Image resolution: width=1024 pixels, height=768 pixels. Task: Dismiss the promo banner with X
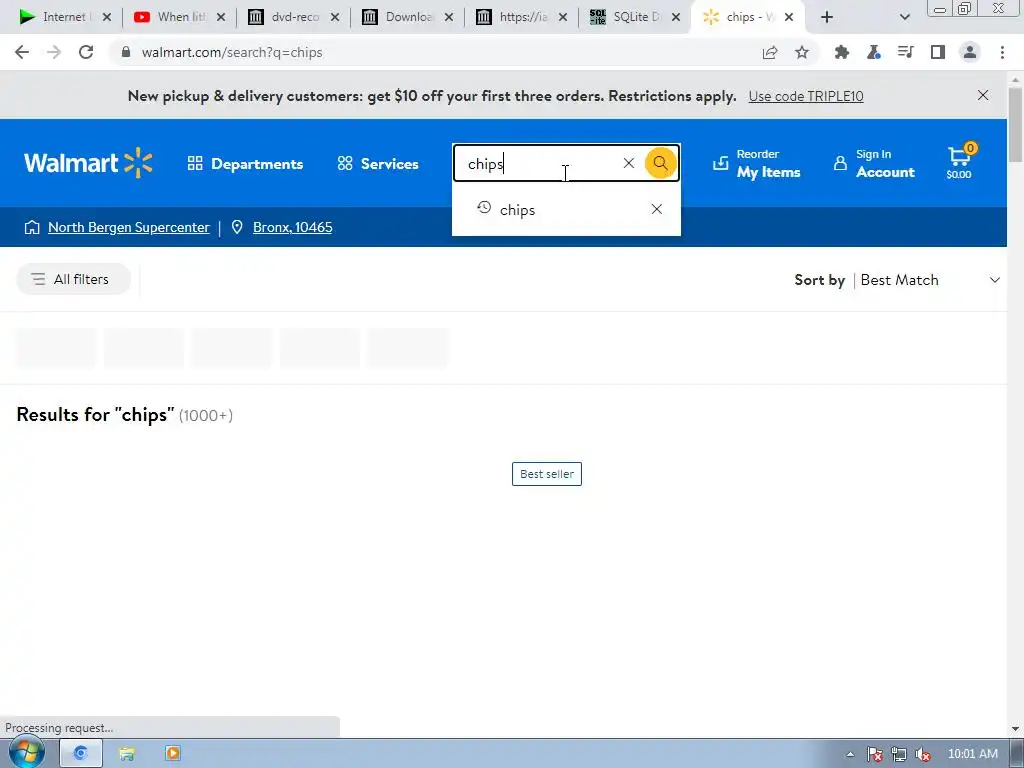click(983, 95)
